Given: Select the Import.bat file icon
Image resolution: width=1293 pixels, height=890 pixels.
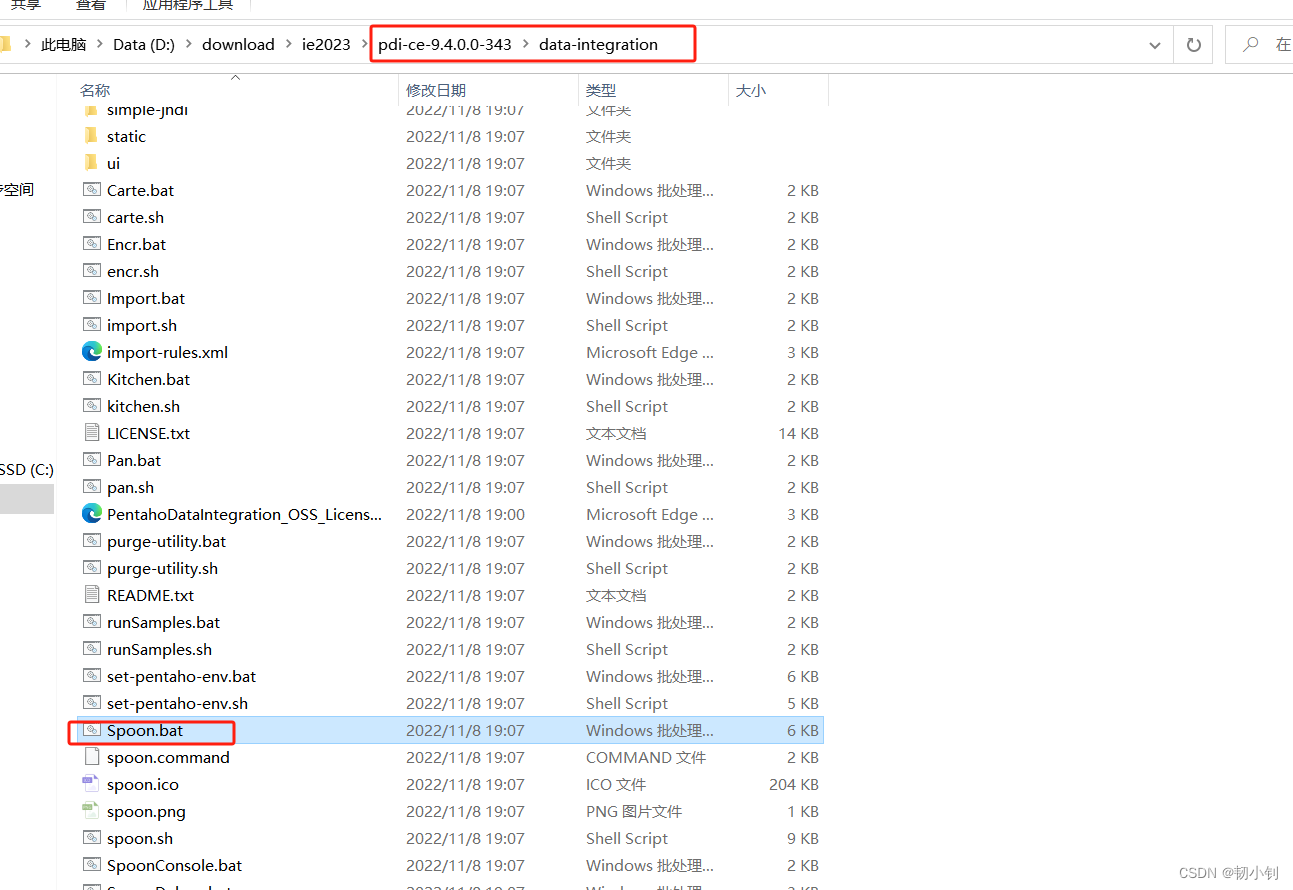Looking at the screenshot, I should (91, 298).
